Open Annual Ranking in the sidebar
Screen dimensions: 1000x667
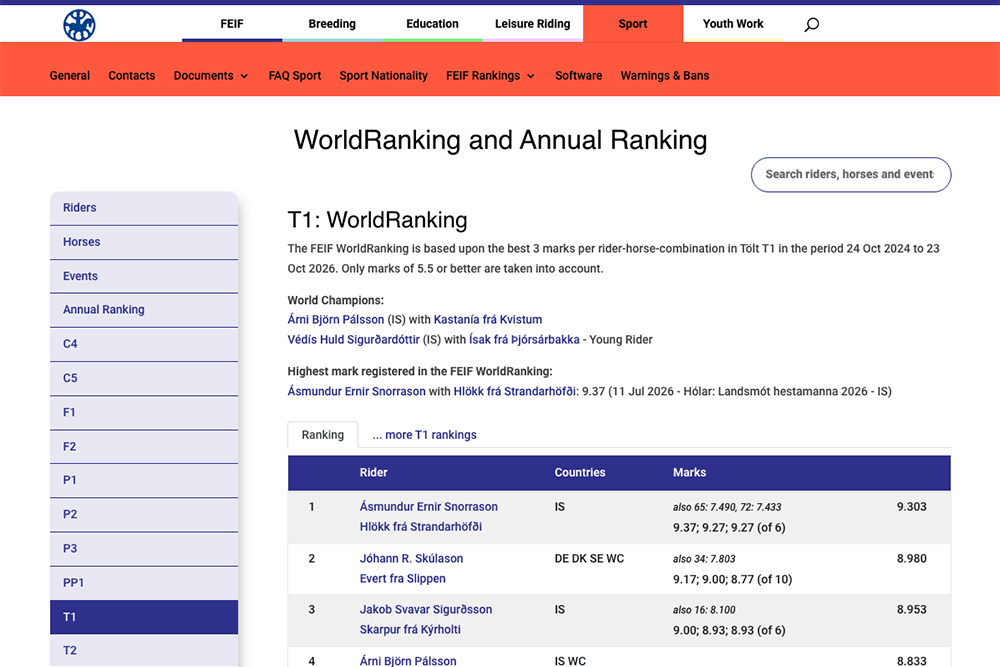(144, 310)
